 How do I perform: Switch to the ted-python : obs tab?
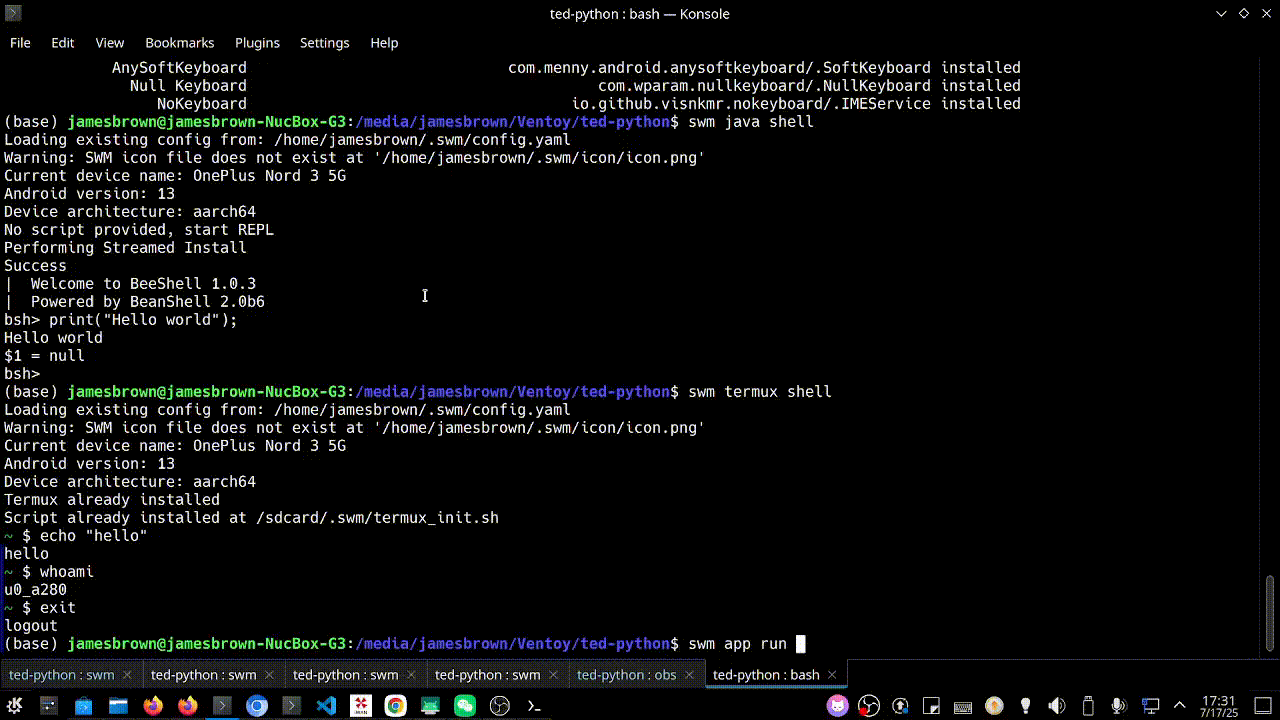[625, 675]
